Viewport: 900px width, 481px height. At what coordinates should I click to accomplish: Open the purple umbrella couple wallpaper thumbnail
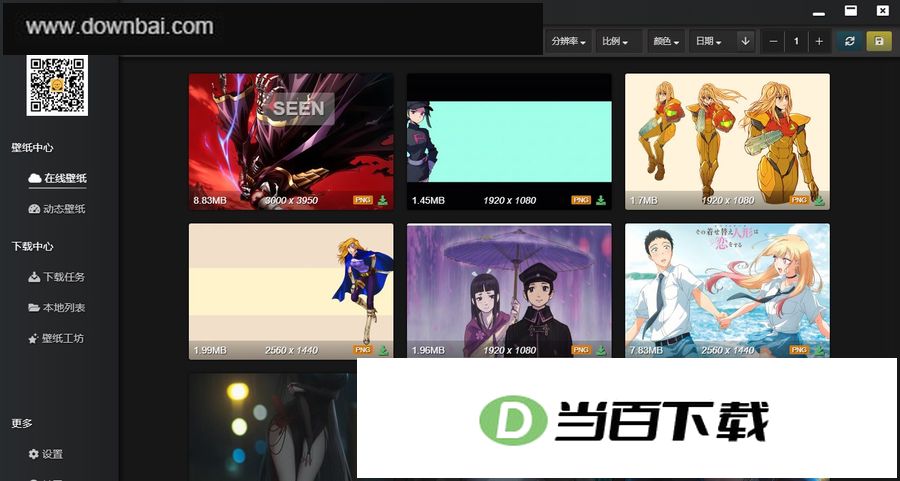(x=509, y=291)
